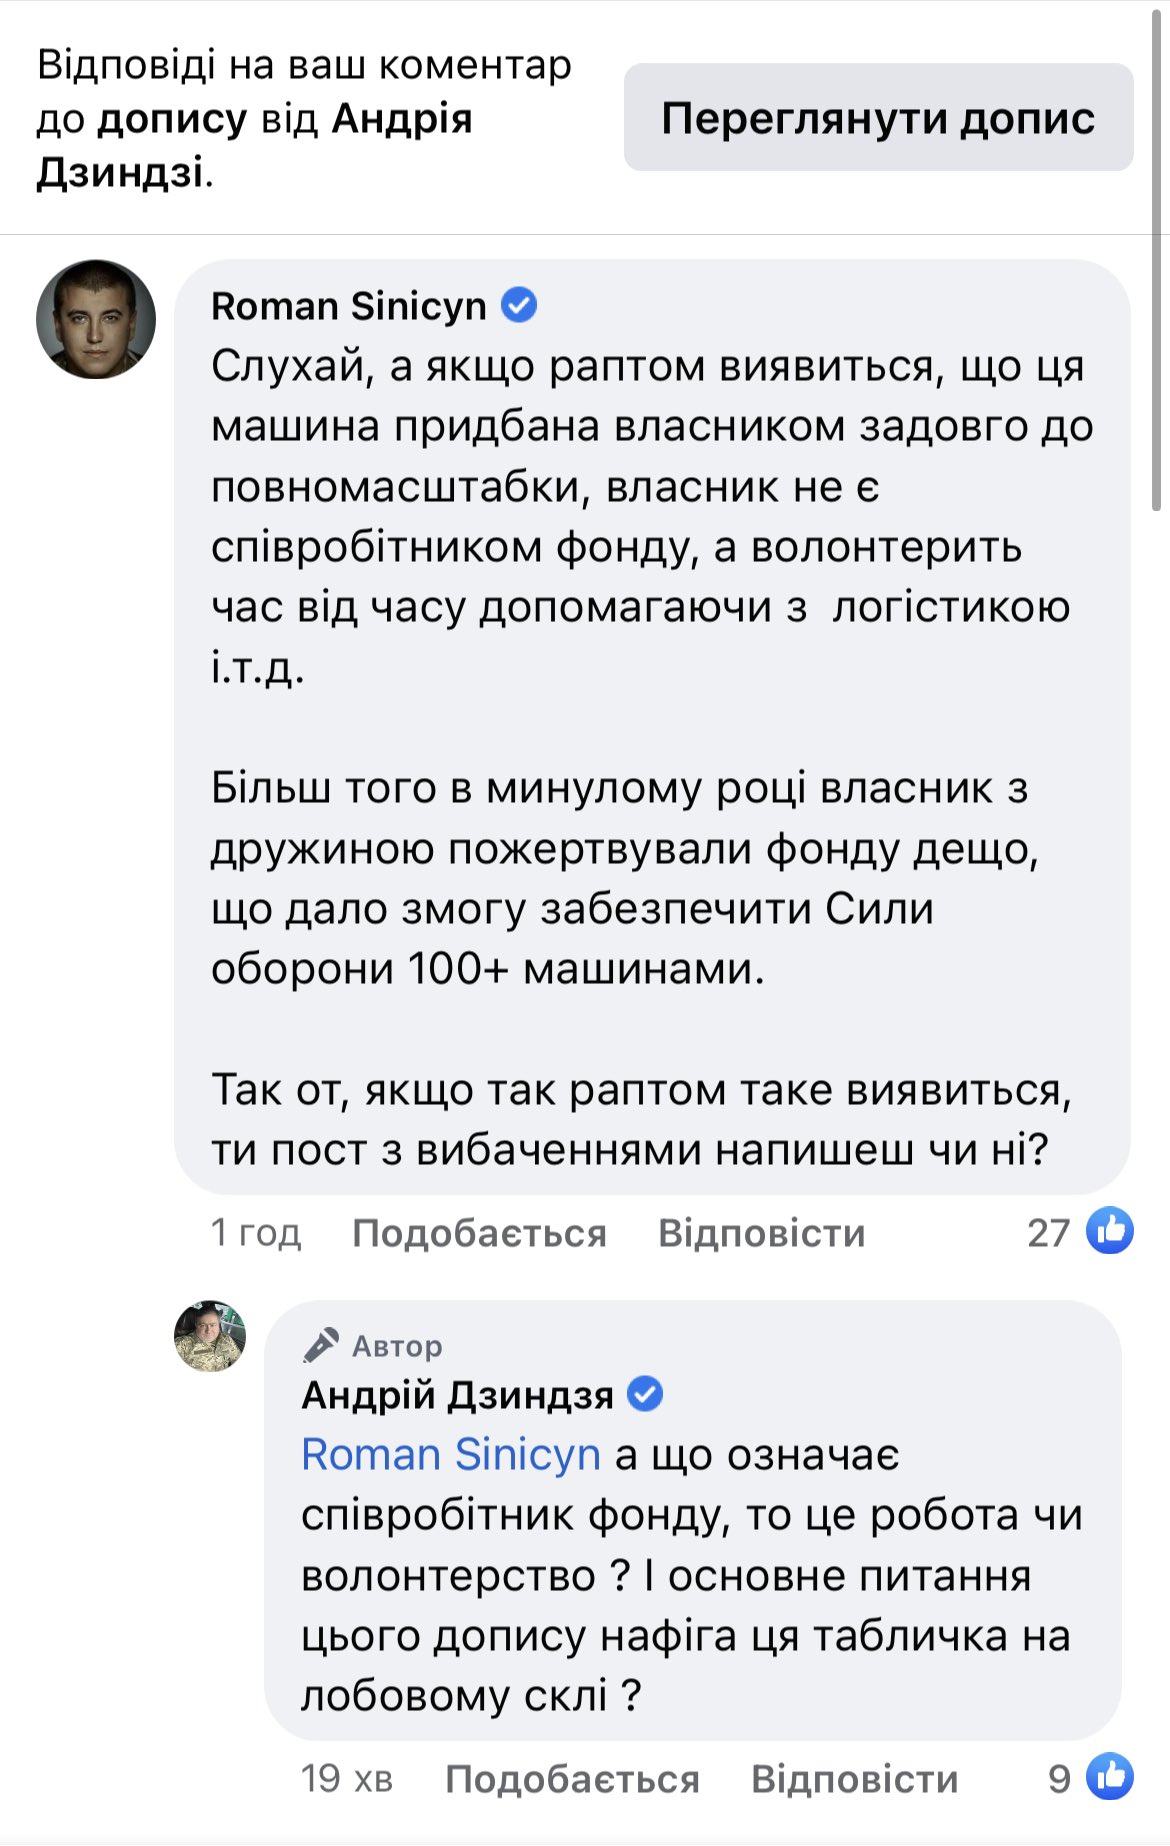The height and width of the screenshot is (1846, 1170).
Task: Click the 1 год comment timestamp
Action: [255, 1233]
